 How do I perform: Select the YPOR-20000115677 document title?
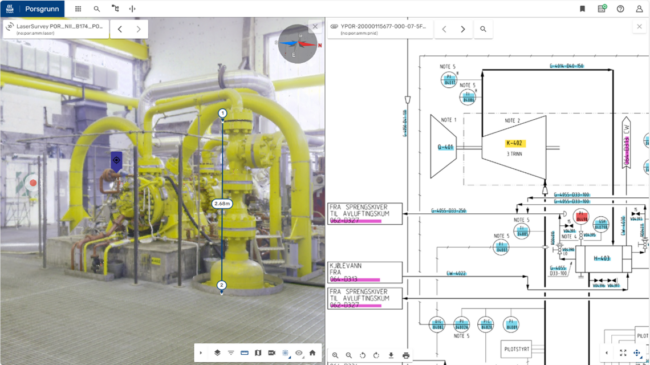tap(383, 26)
